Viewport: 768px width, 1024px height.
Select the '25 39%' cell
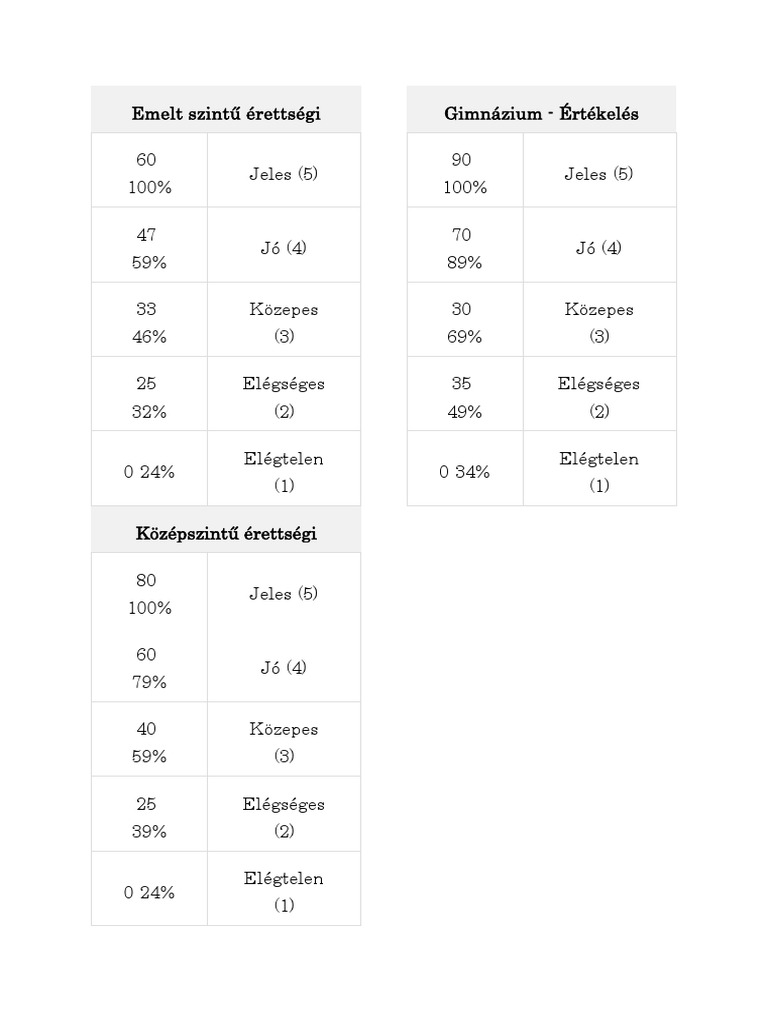(x=149, y=817)
